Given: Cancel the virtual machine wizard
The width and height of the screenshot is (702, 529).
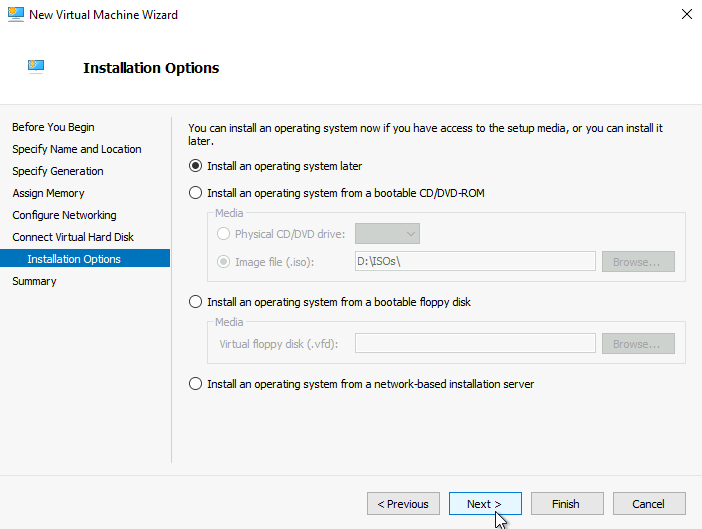Looking at the screenshot, I should (649, 504).
